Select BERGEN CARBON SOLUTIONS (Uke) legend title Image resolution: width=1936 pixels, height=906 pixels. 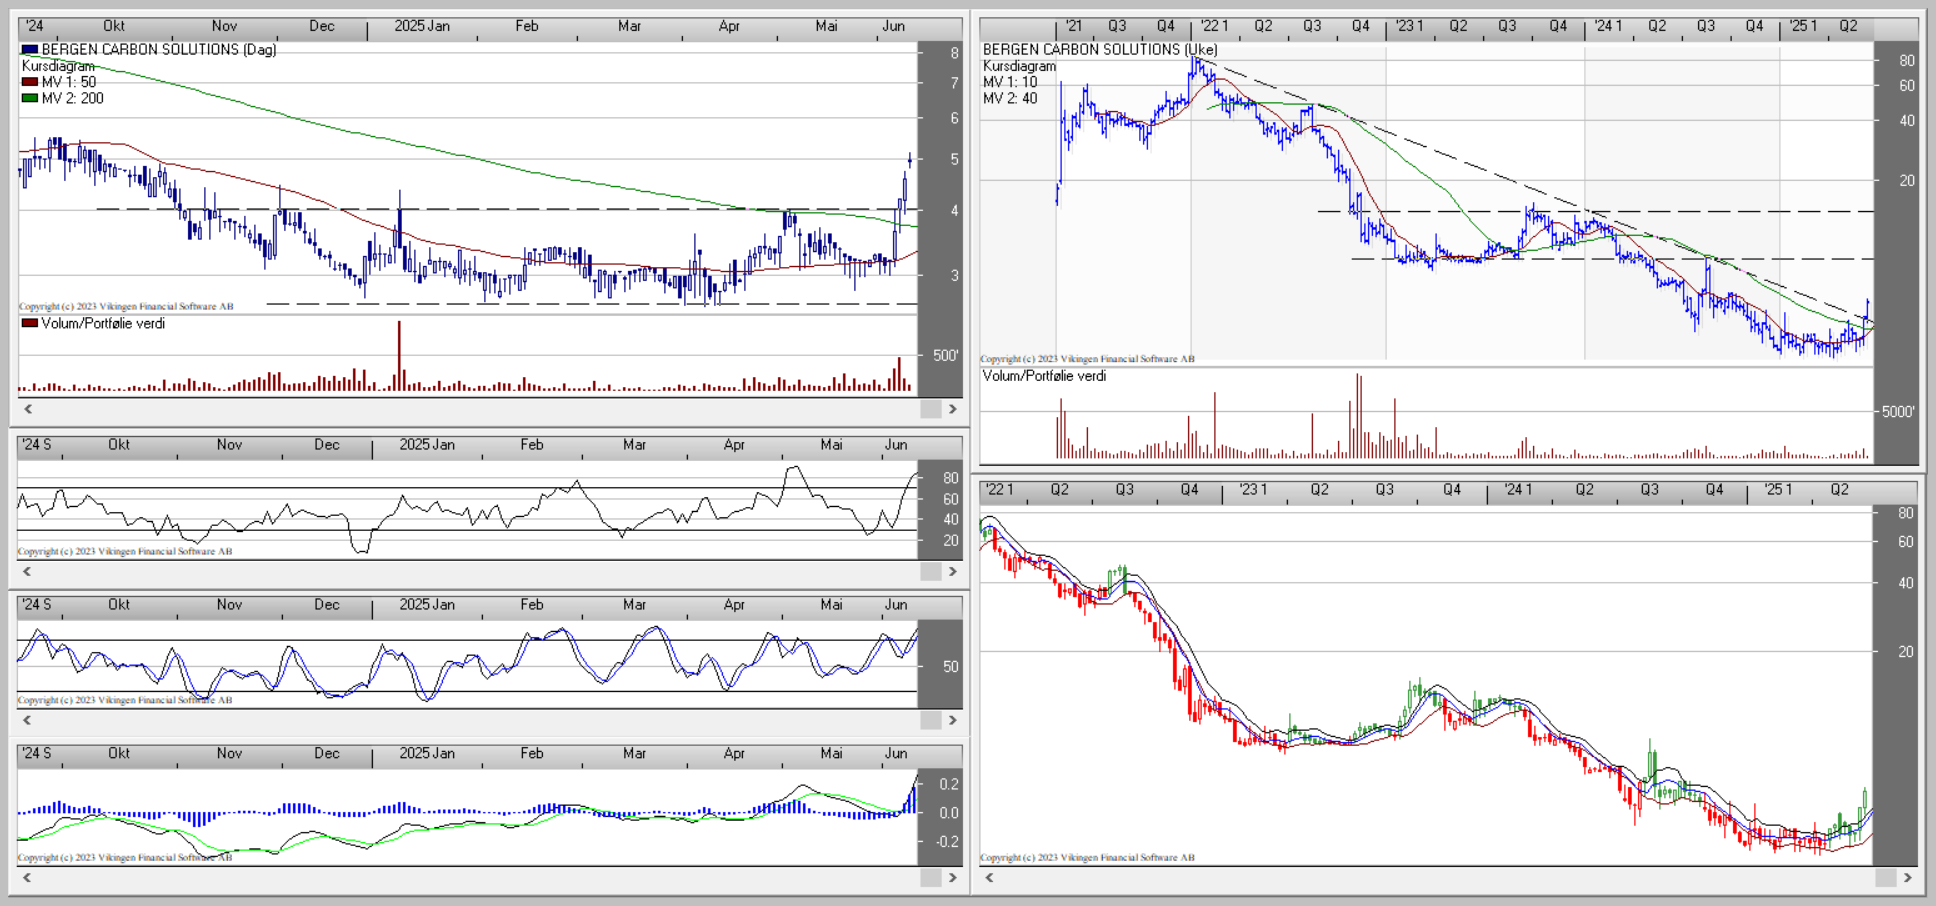click(x=1100, y=49)
